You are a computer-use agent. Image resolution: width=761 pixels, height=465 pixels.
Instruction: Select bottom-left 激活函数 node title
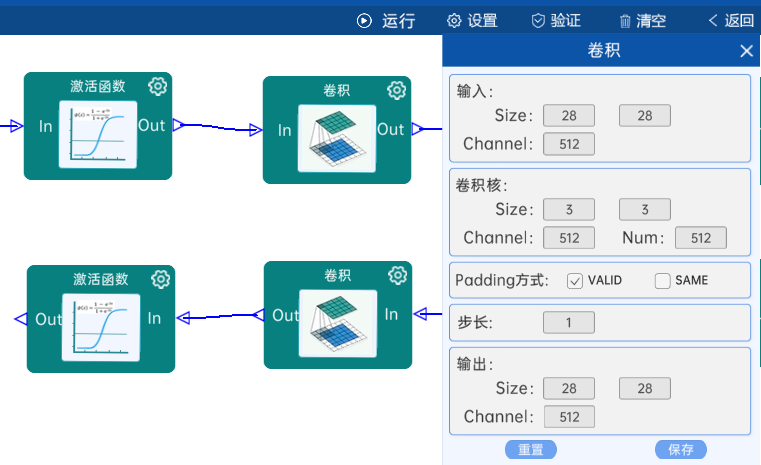click(101, 279)
